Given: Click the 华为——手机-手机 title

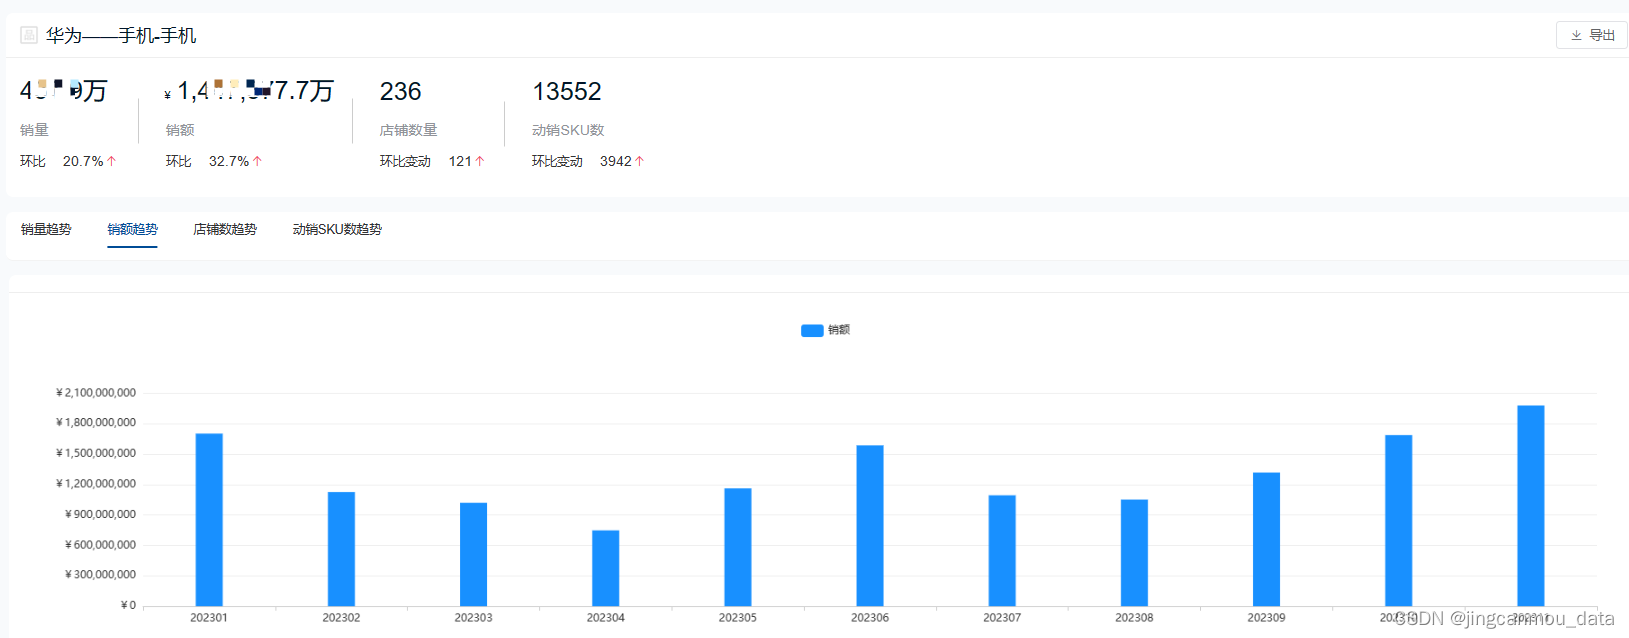Looking at the screenshot, I should (x=121, y=36).
